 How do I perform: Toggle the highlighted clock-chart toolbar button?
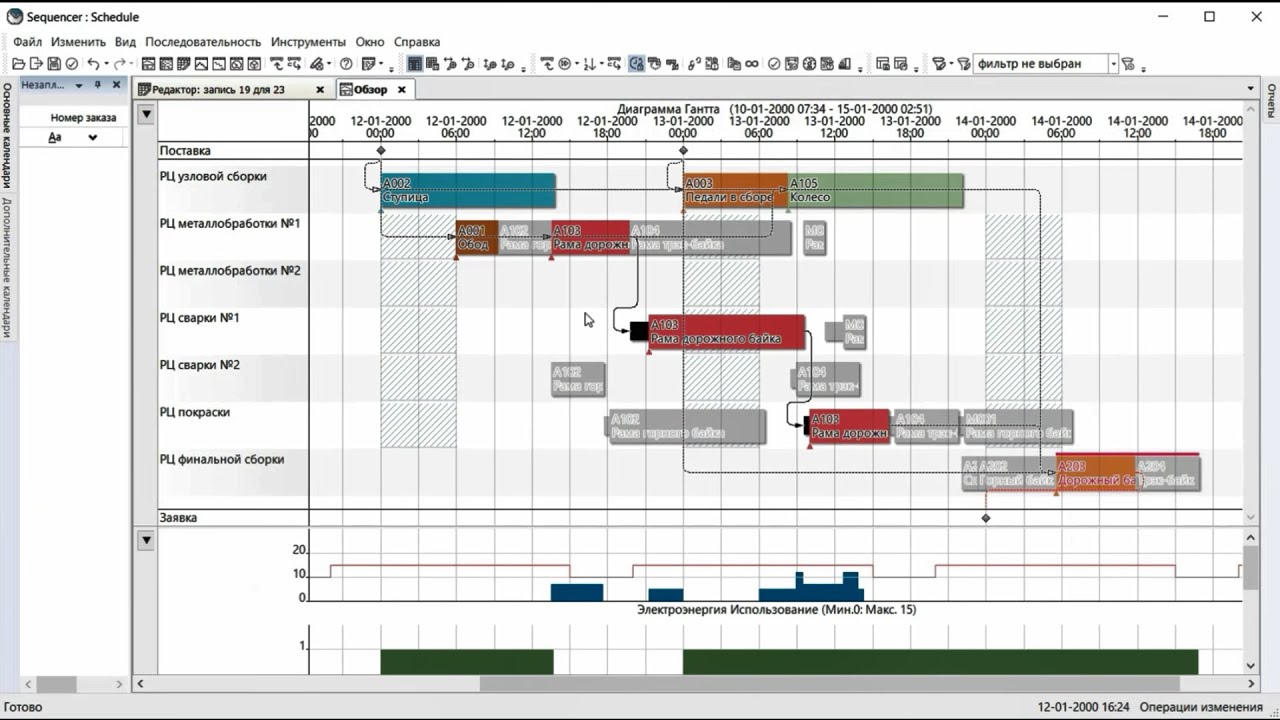[x=636, y=64]
